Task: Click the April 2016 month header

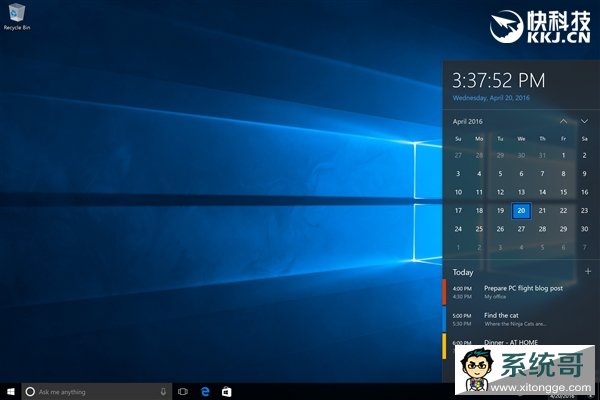Action: 468,121
